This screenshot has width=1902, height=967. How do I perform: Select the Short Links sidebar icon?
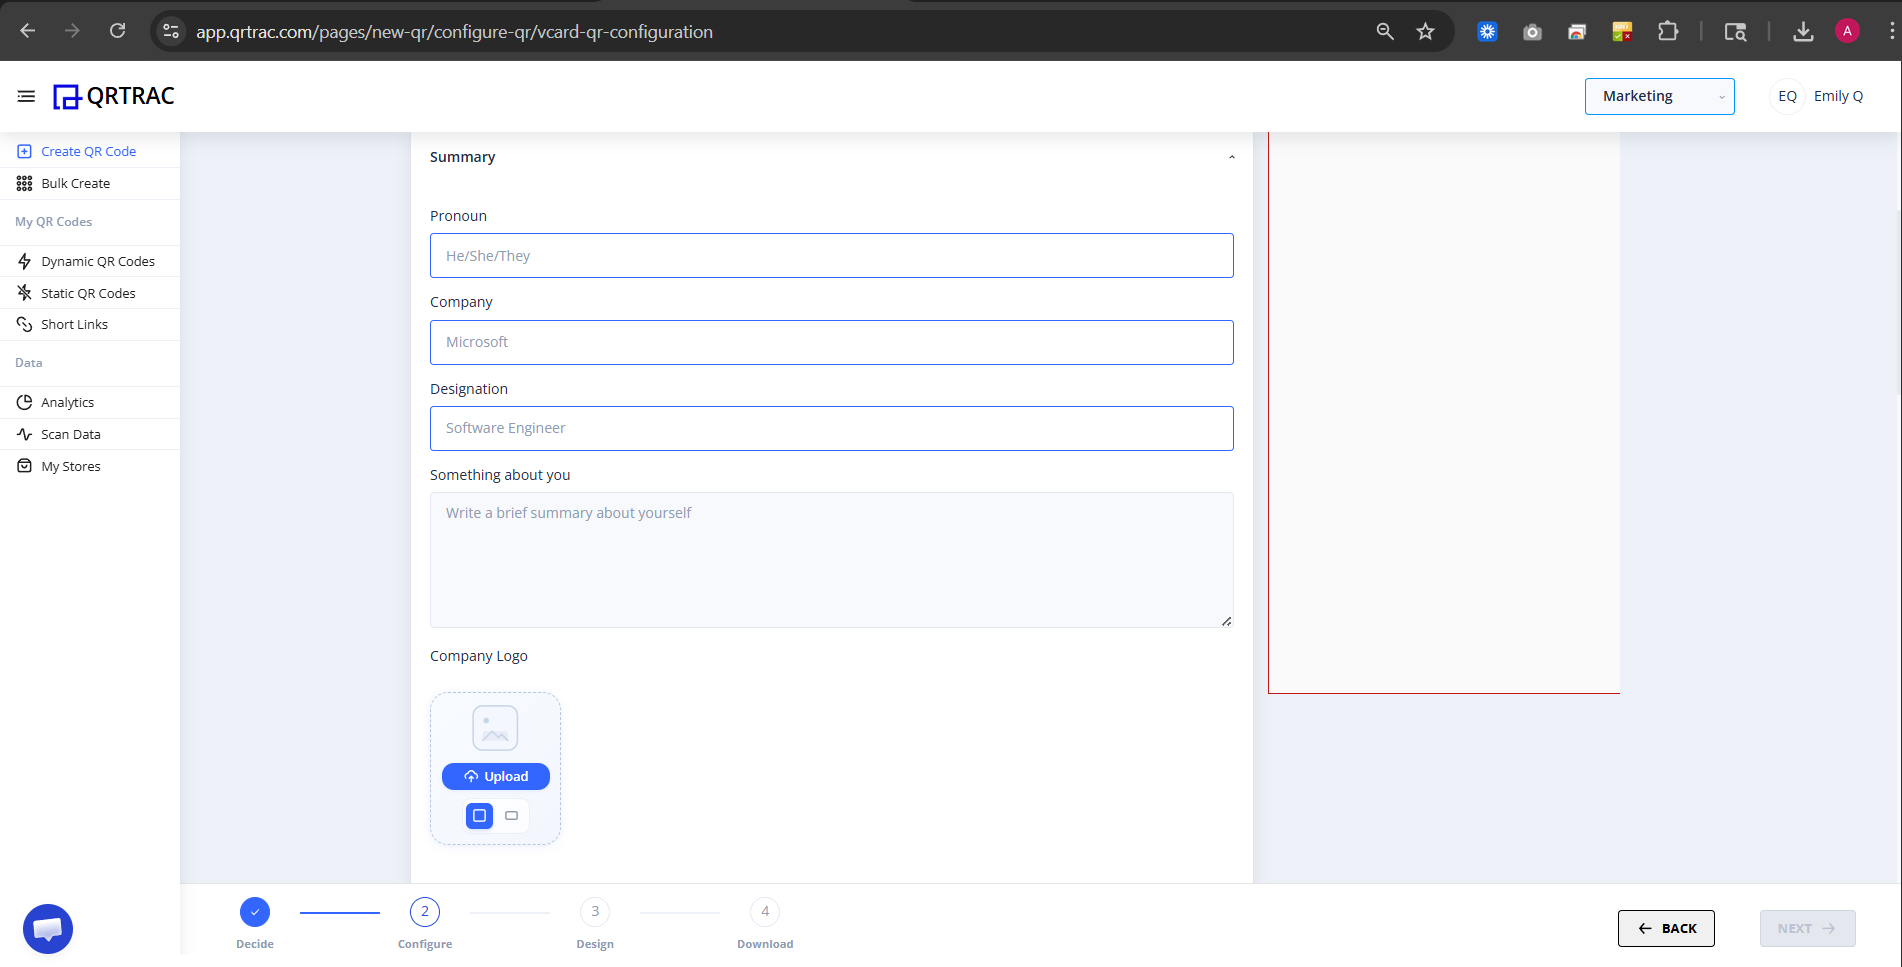click(23, 324)
